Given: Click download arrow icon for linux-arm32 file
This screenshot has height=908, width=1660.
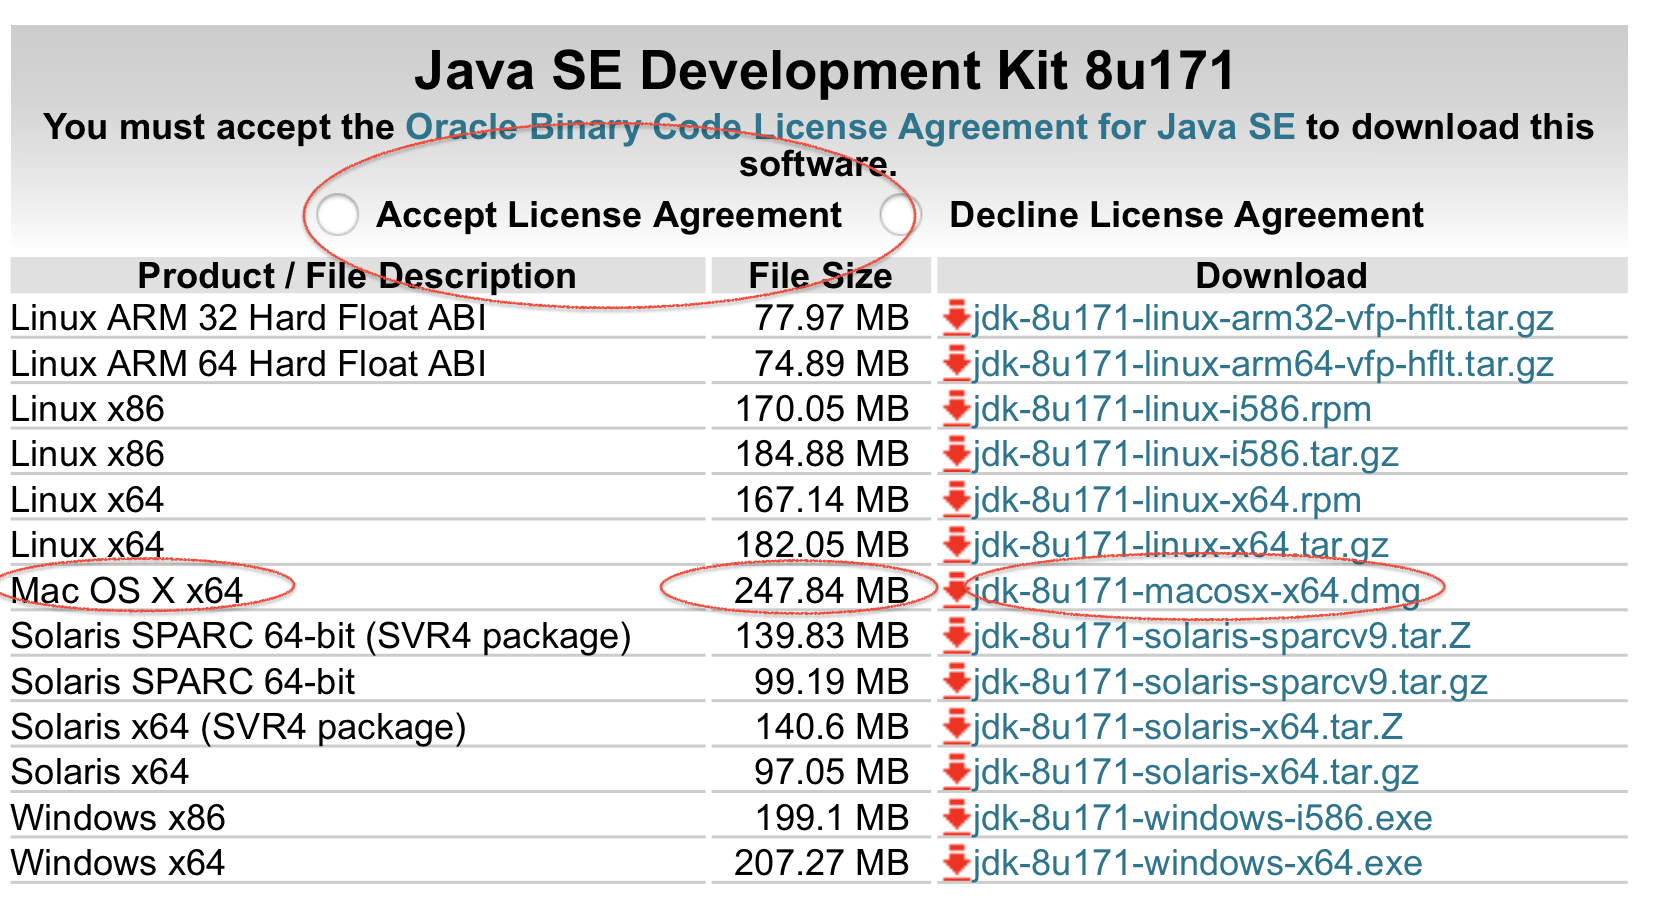Looking at the screenshot, I should click(957, 318).
